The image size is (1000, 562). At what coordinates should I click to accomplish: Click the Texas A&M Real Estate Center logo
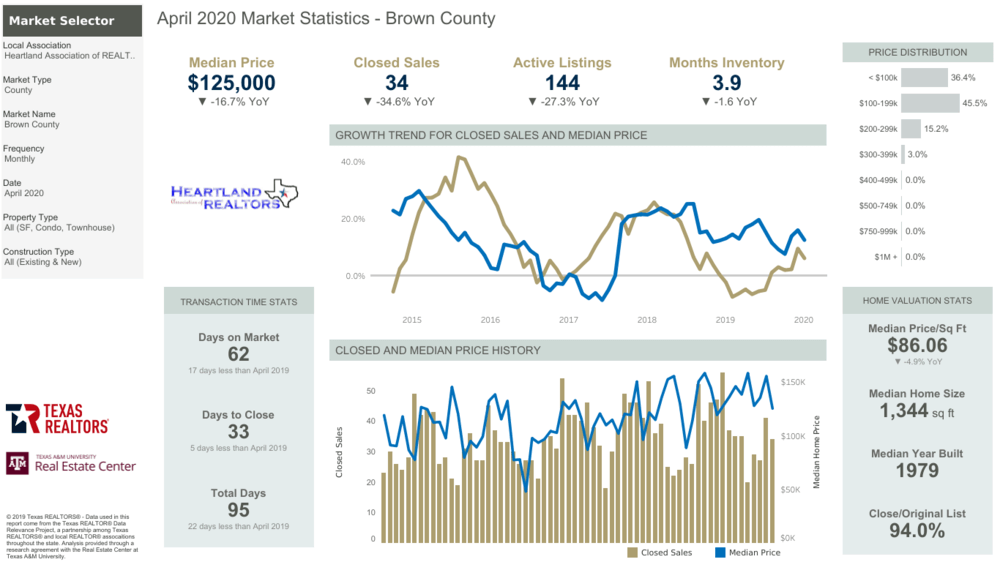pos(71,464)
